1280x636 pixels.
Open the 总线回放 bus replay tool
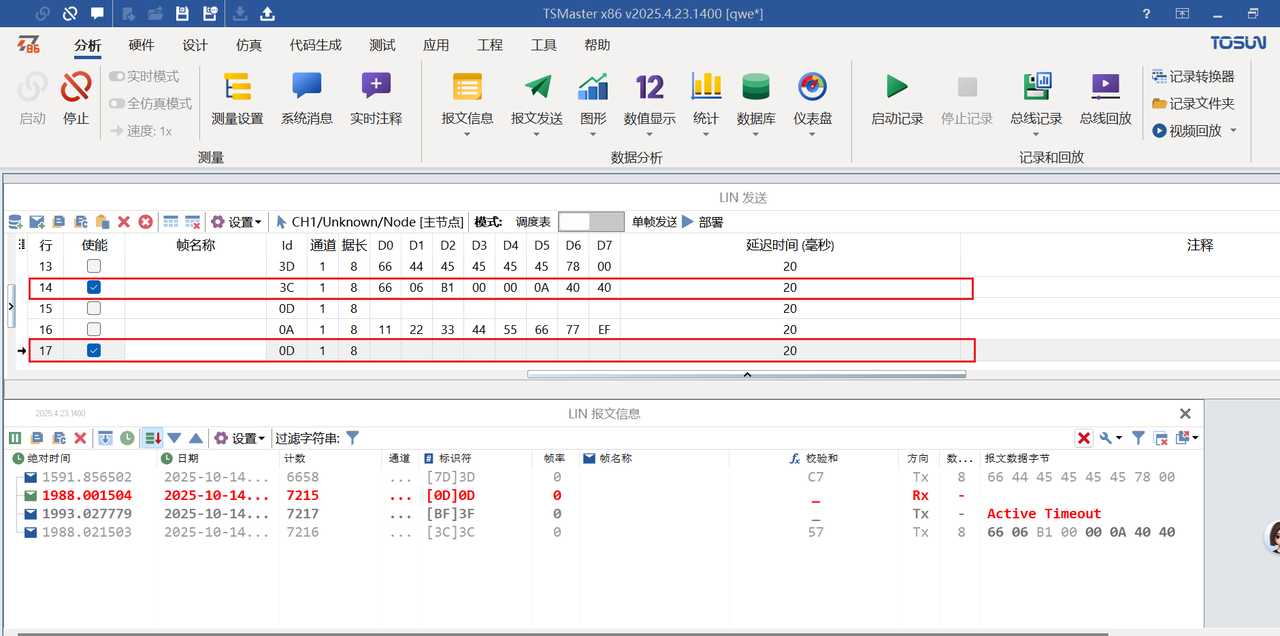click(x=1104, y=100)
